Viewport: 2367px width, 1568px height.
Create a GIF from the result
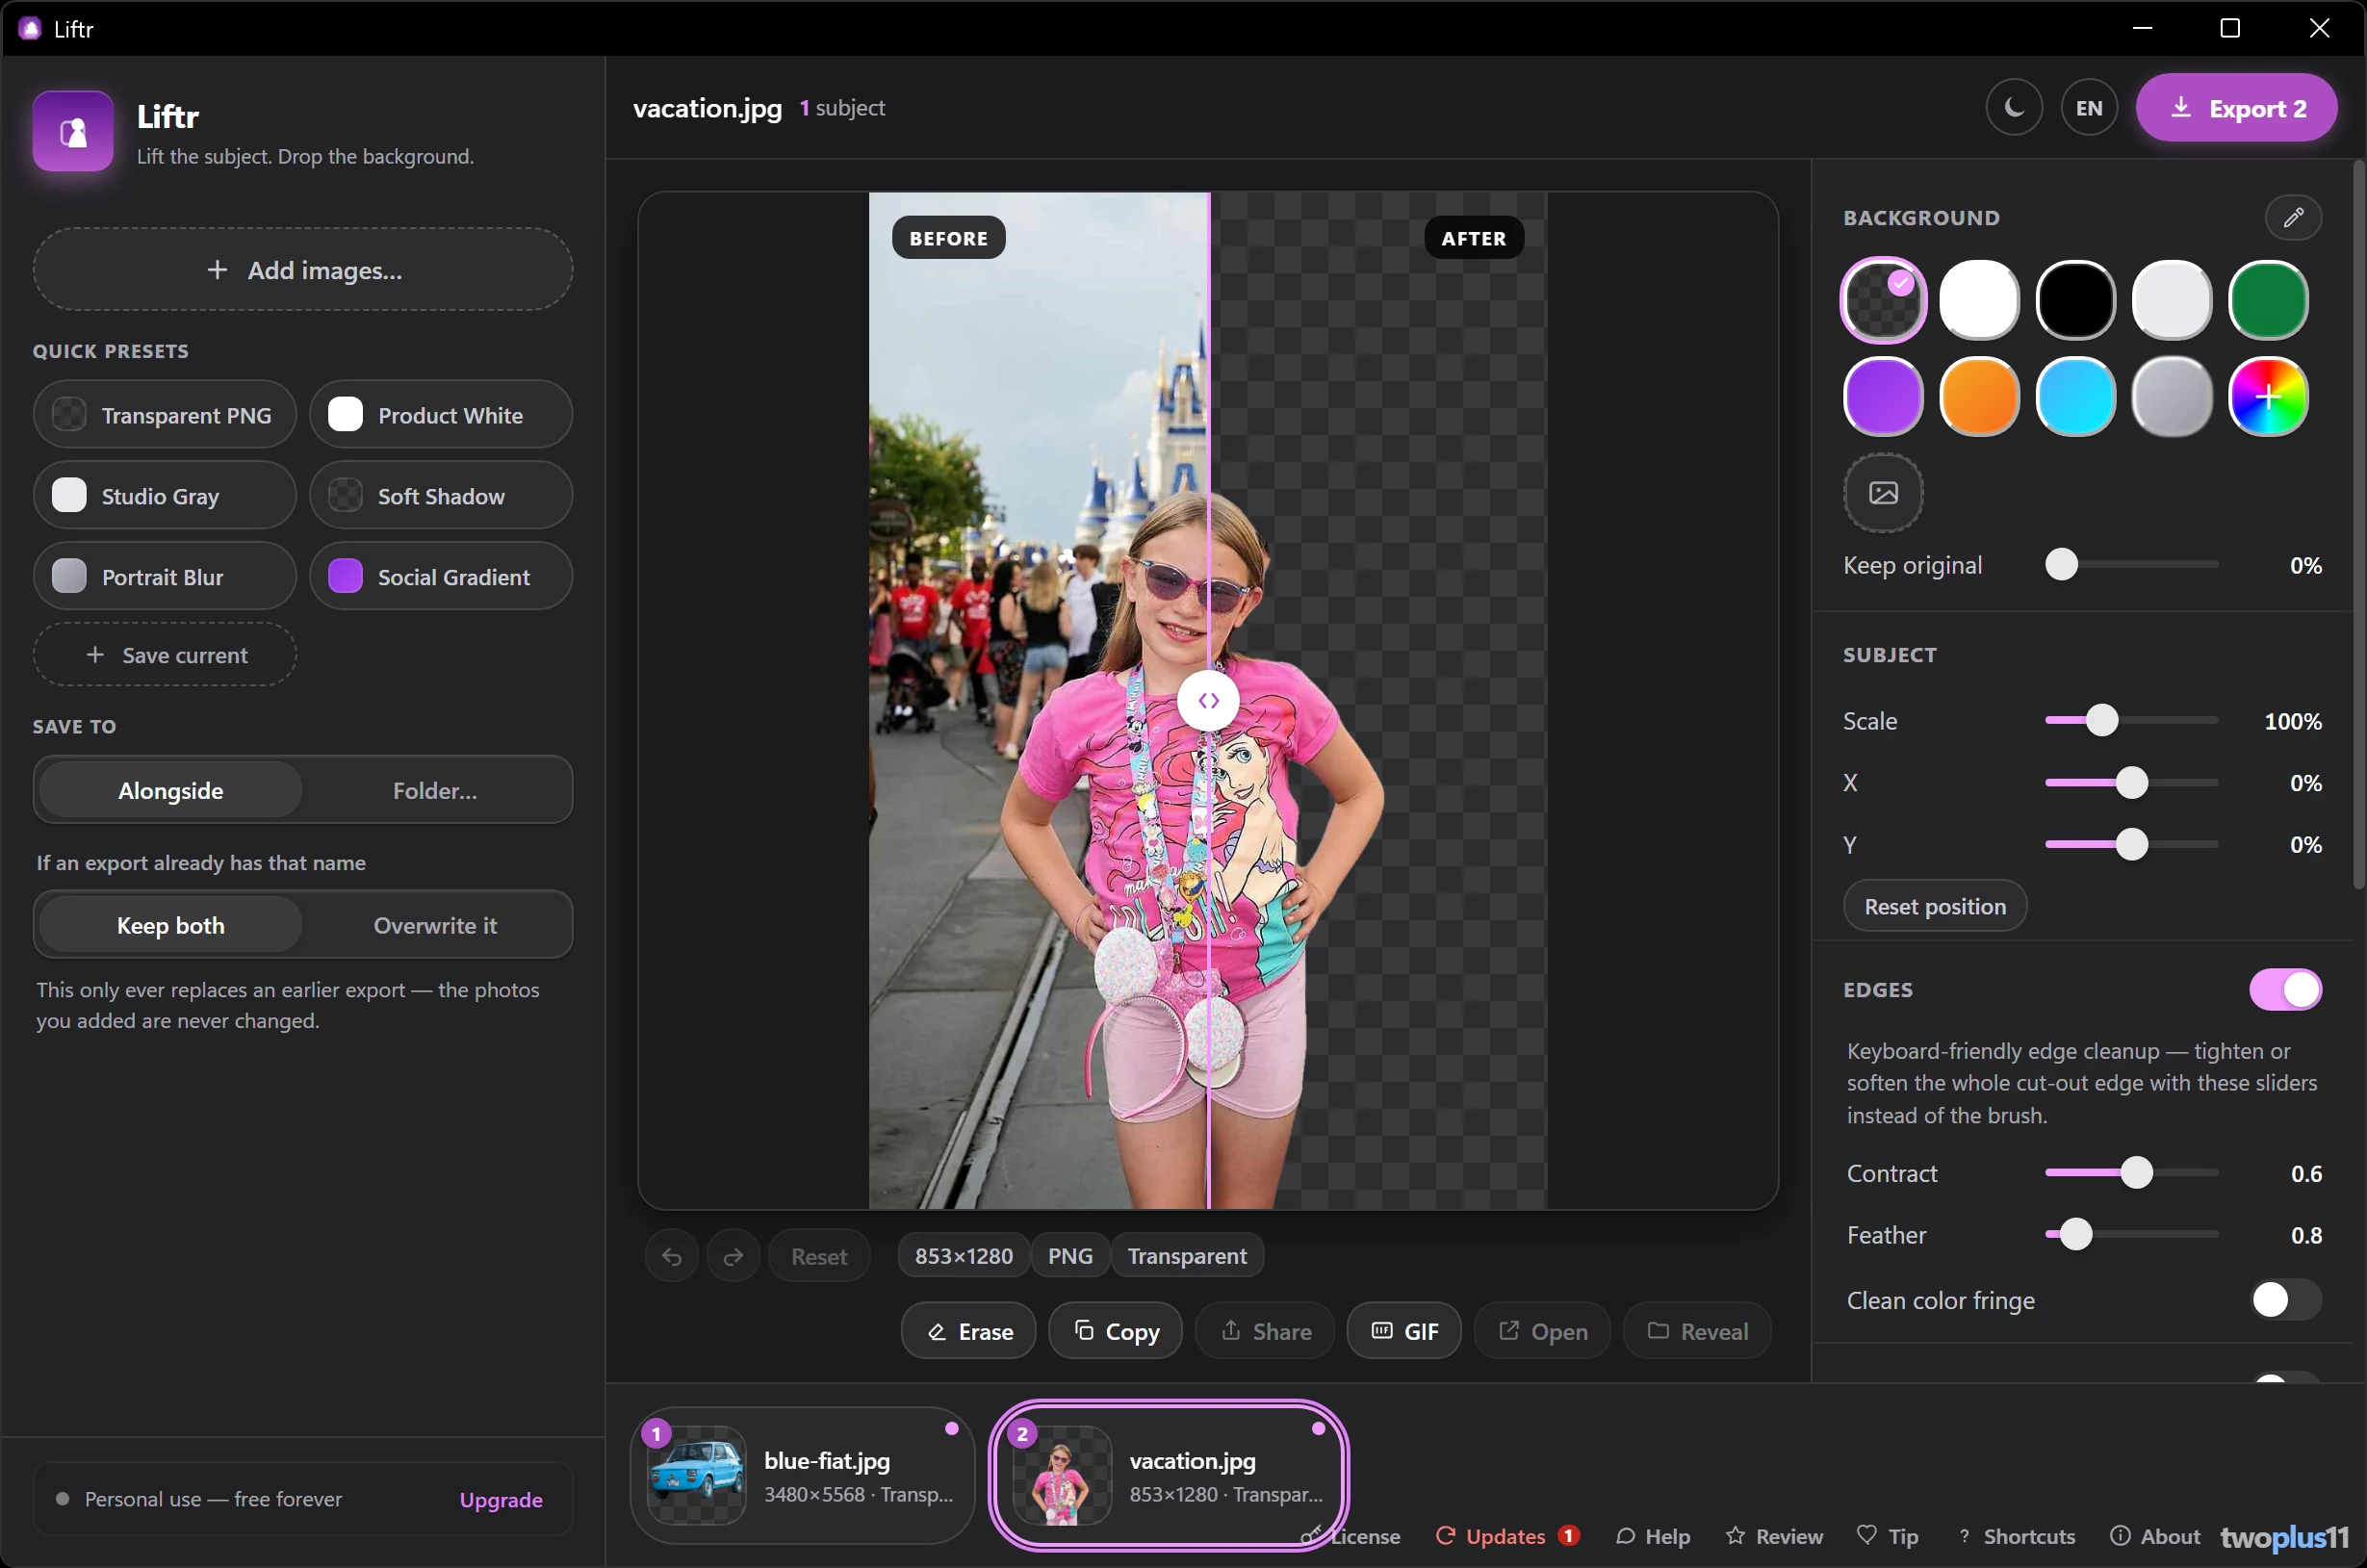[x=1403, y=1331]
